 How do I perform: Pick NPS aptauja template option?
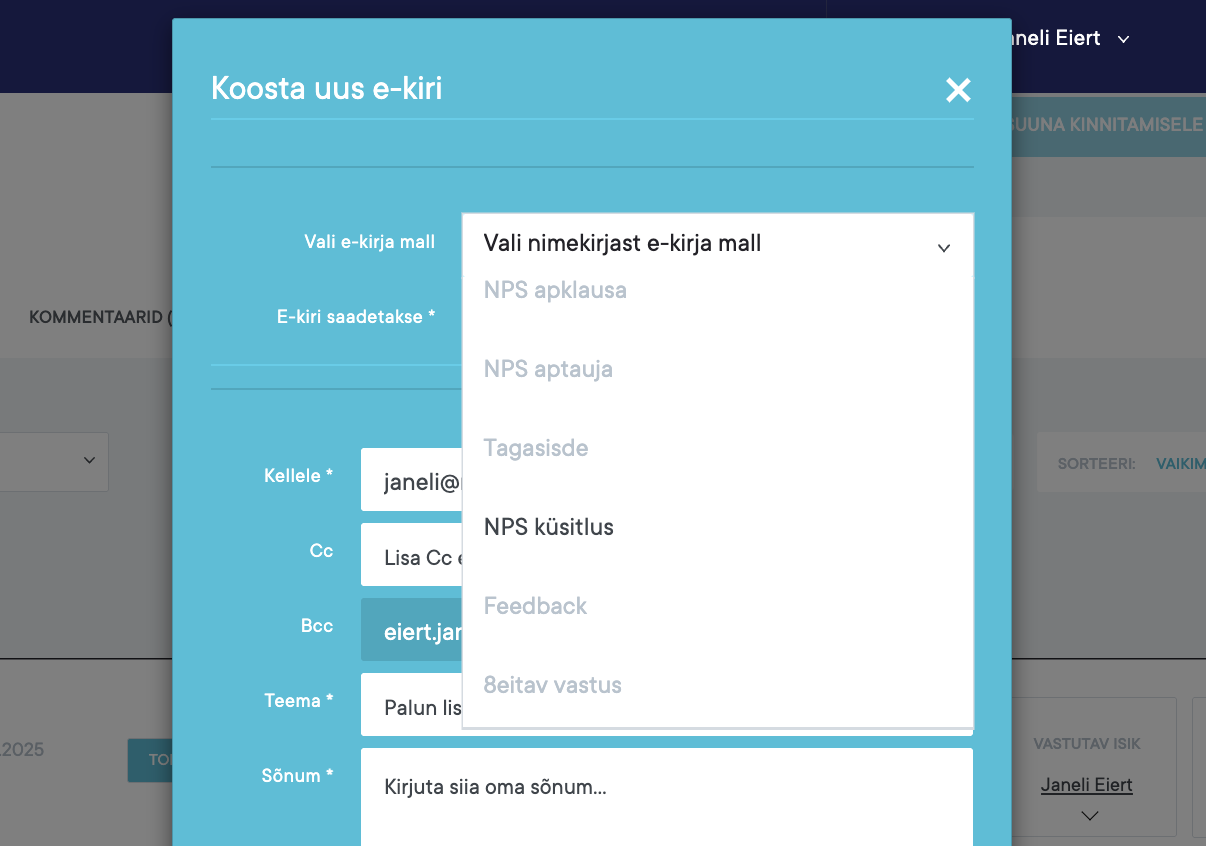tap(548, 370)
